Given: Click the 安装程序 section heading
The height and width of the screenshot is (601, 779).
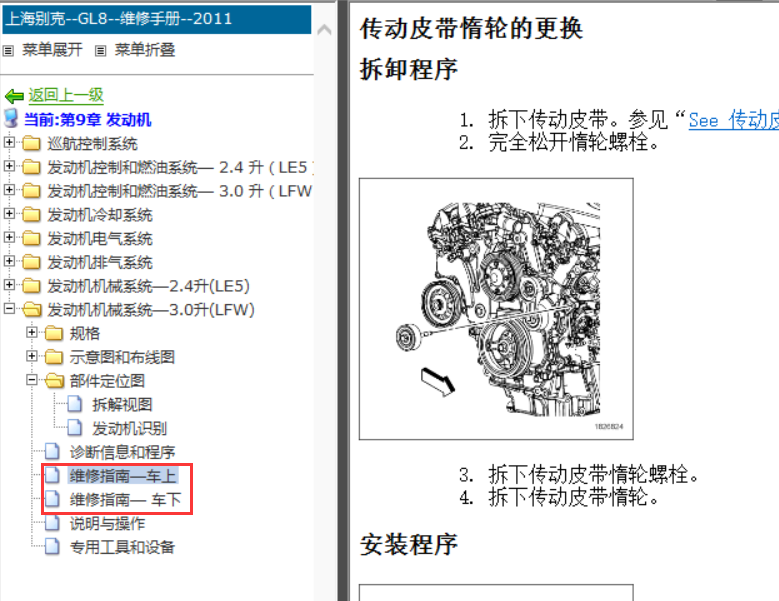Looking at the screenshot, I should click(x=408, y=545).
